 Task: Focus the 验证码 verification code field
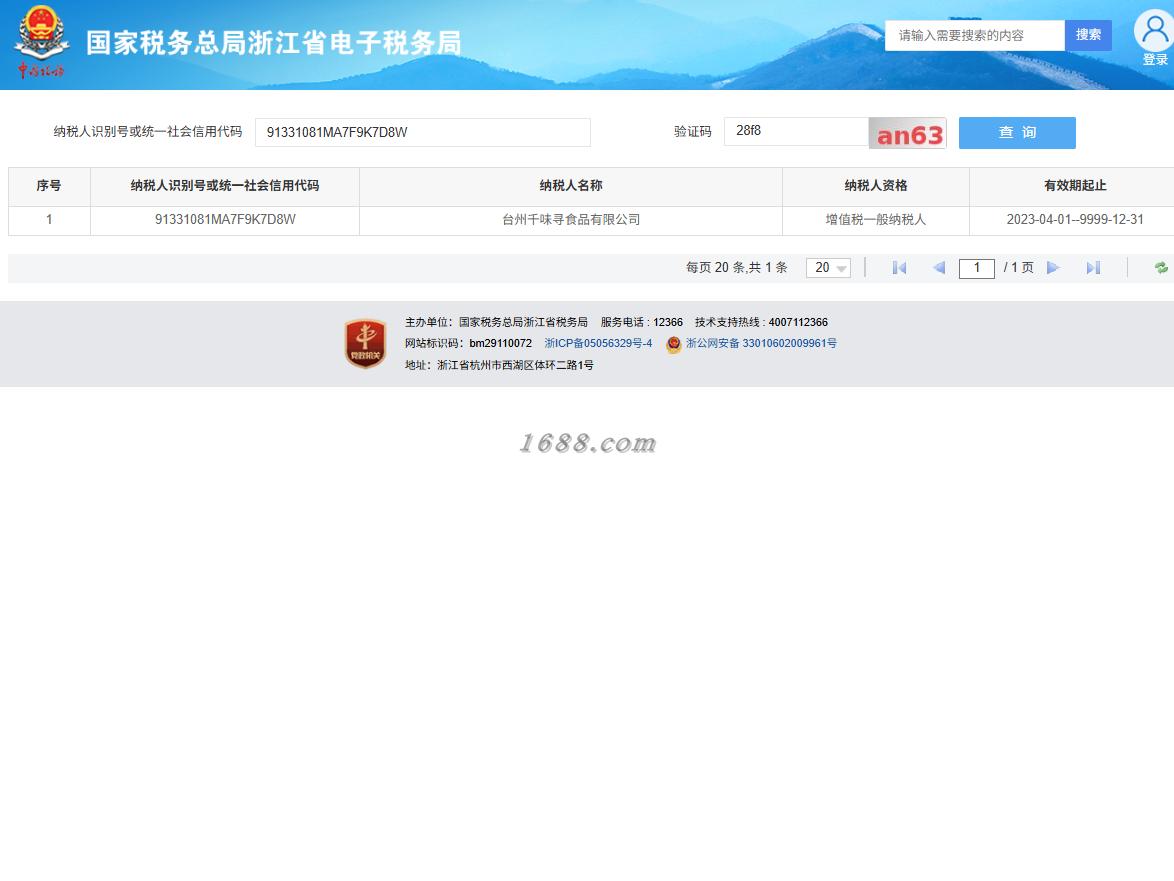[796, 132]
